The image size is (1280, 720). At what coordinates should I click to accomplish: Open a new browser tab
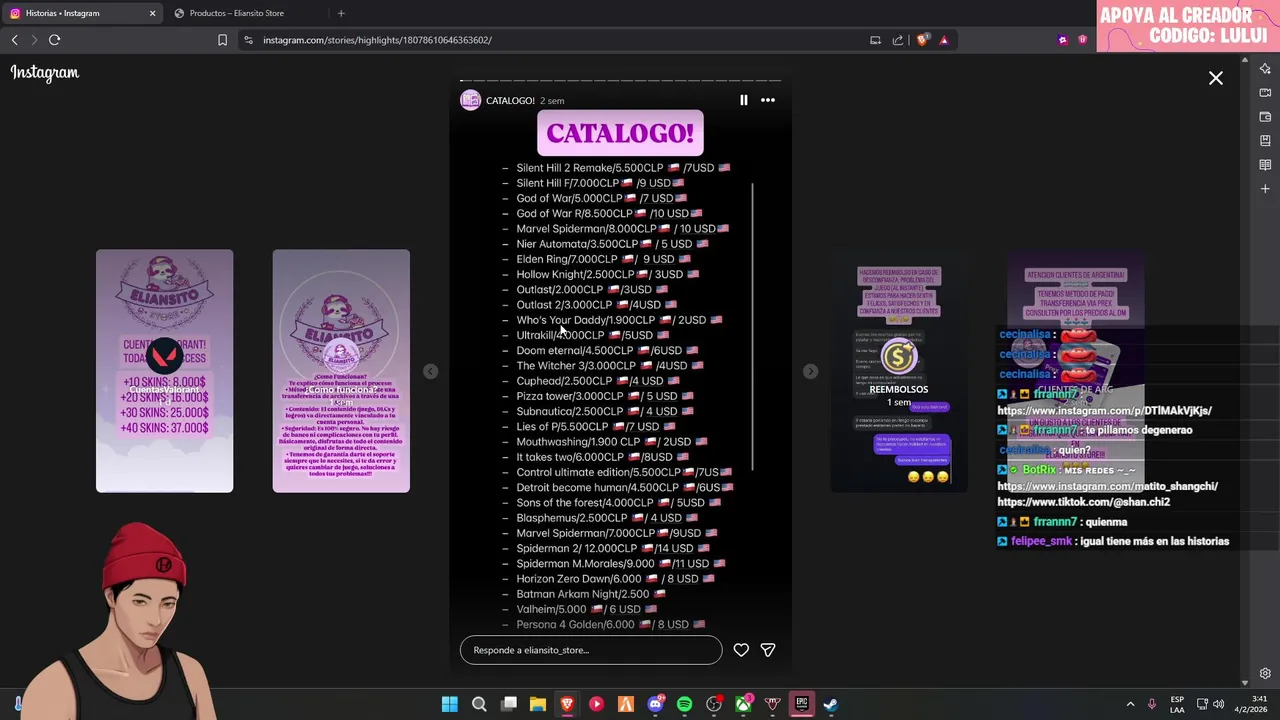click(x=341, y=13)
